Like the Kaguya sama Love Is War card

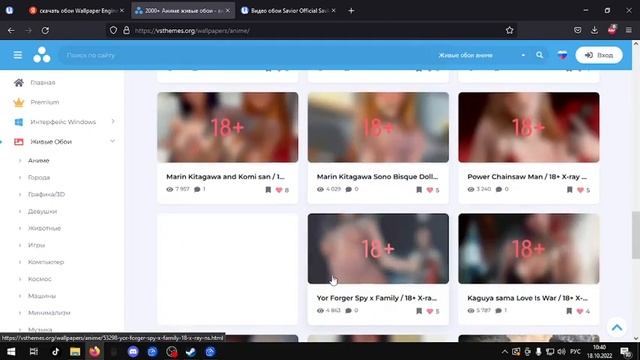point(580,311)
